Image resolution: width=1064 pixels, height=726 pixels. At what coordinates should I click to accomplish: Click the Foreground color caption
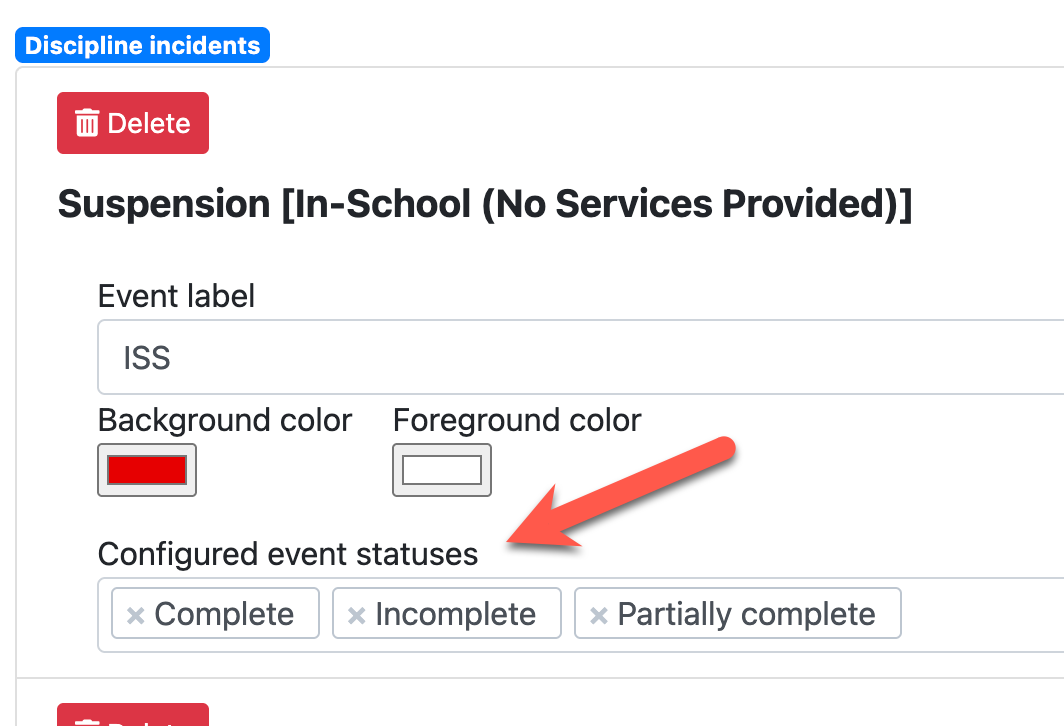pos(517,420)
